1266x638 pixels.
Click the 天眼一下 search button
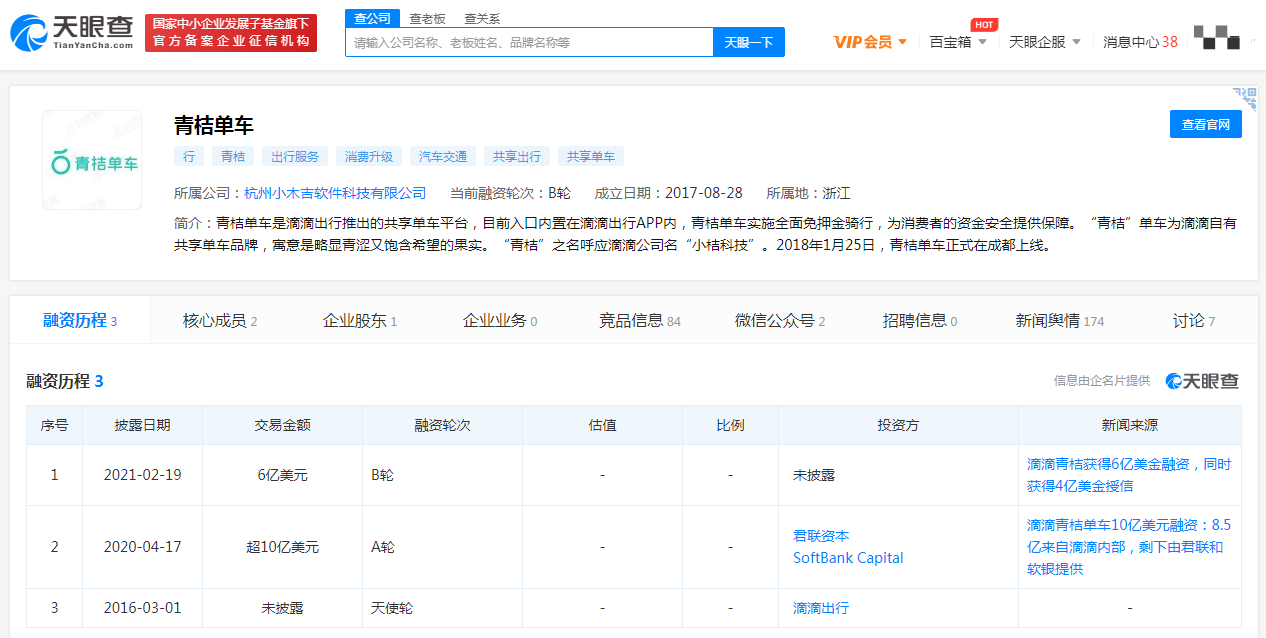click(x=749, y=42)
